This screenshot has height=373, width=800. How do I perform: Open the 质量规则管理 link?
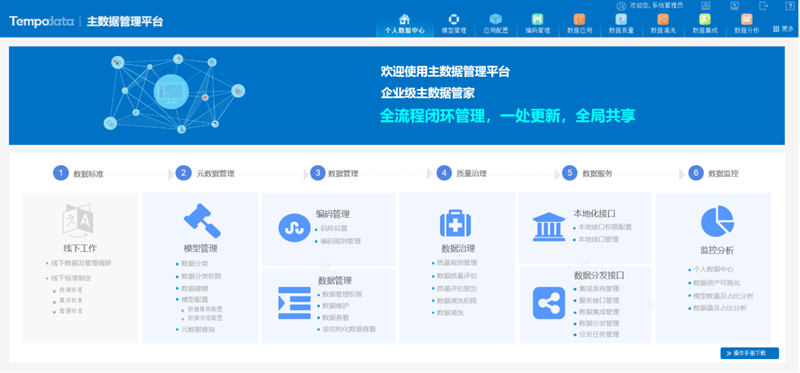pos(457,263)
